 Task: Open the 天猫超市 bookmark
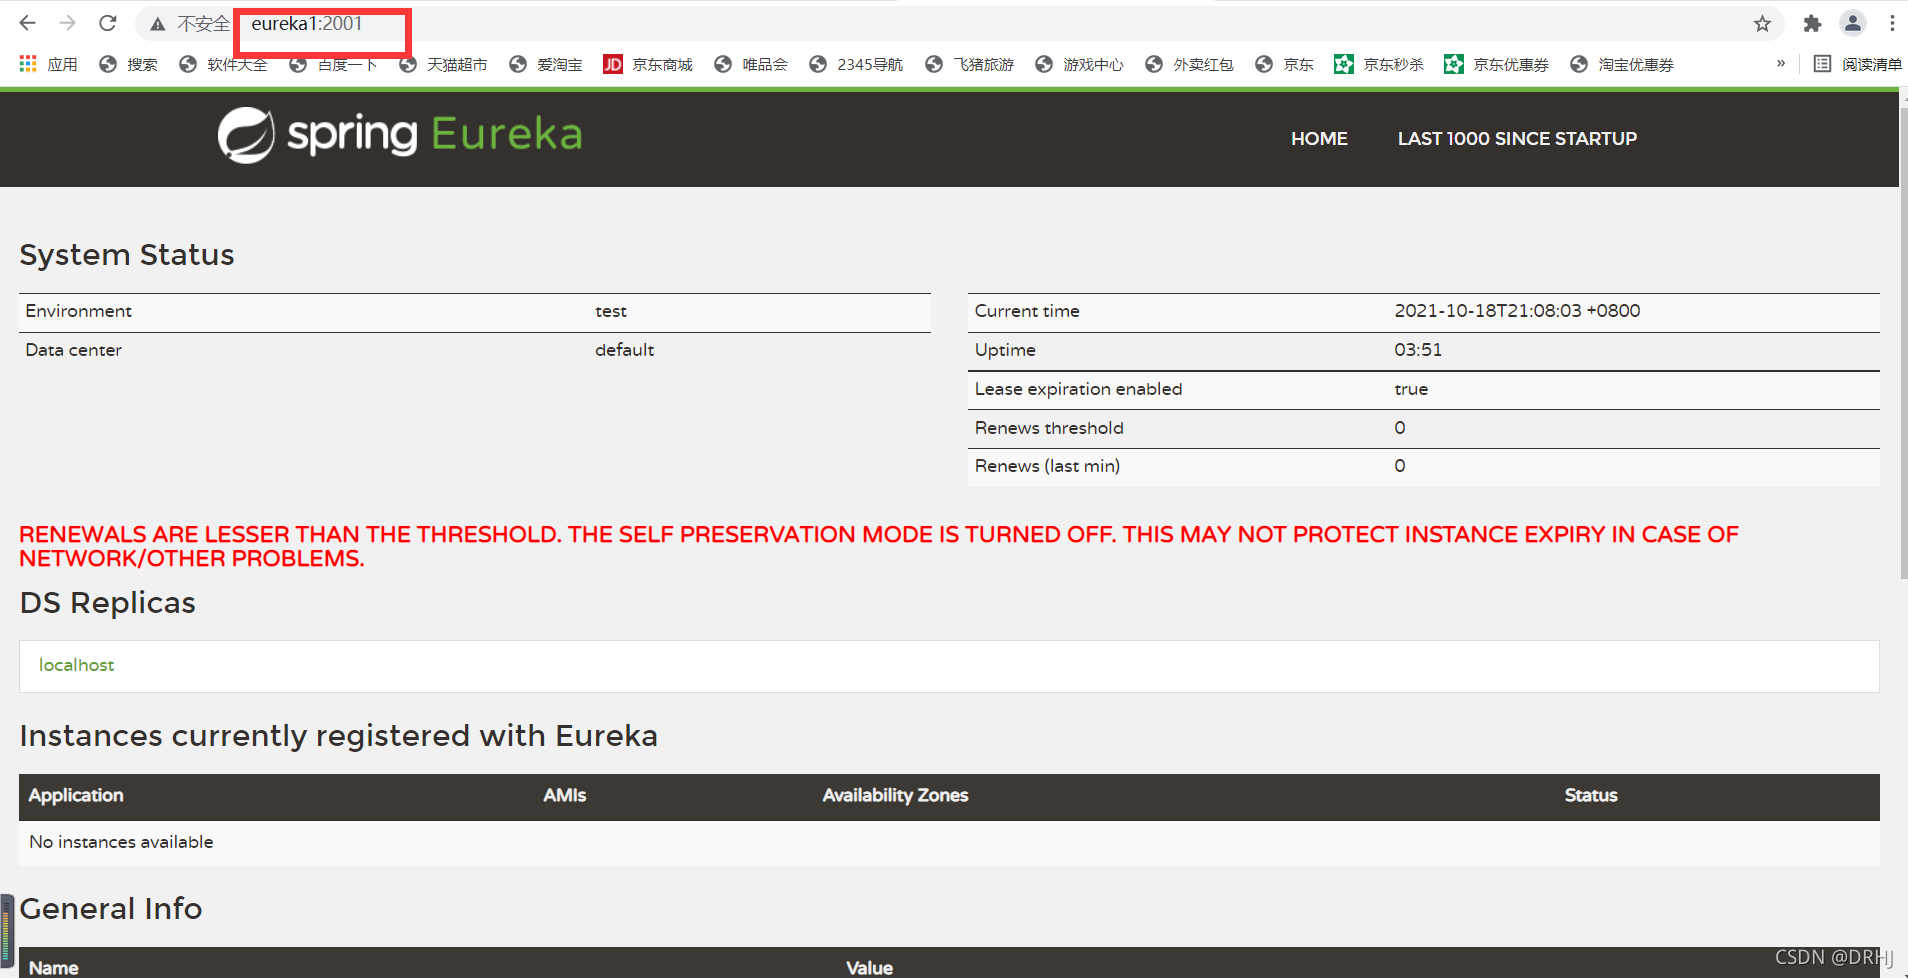pyautogui.click(x=443, y=64)
